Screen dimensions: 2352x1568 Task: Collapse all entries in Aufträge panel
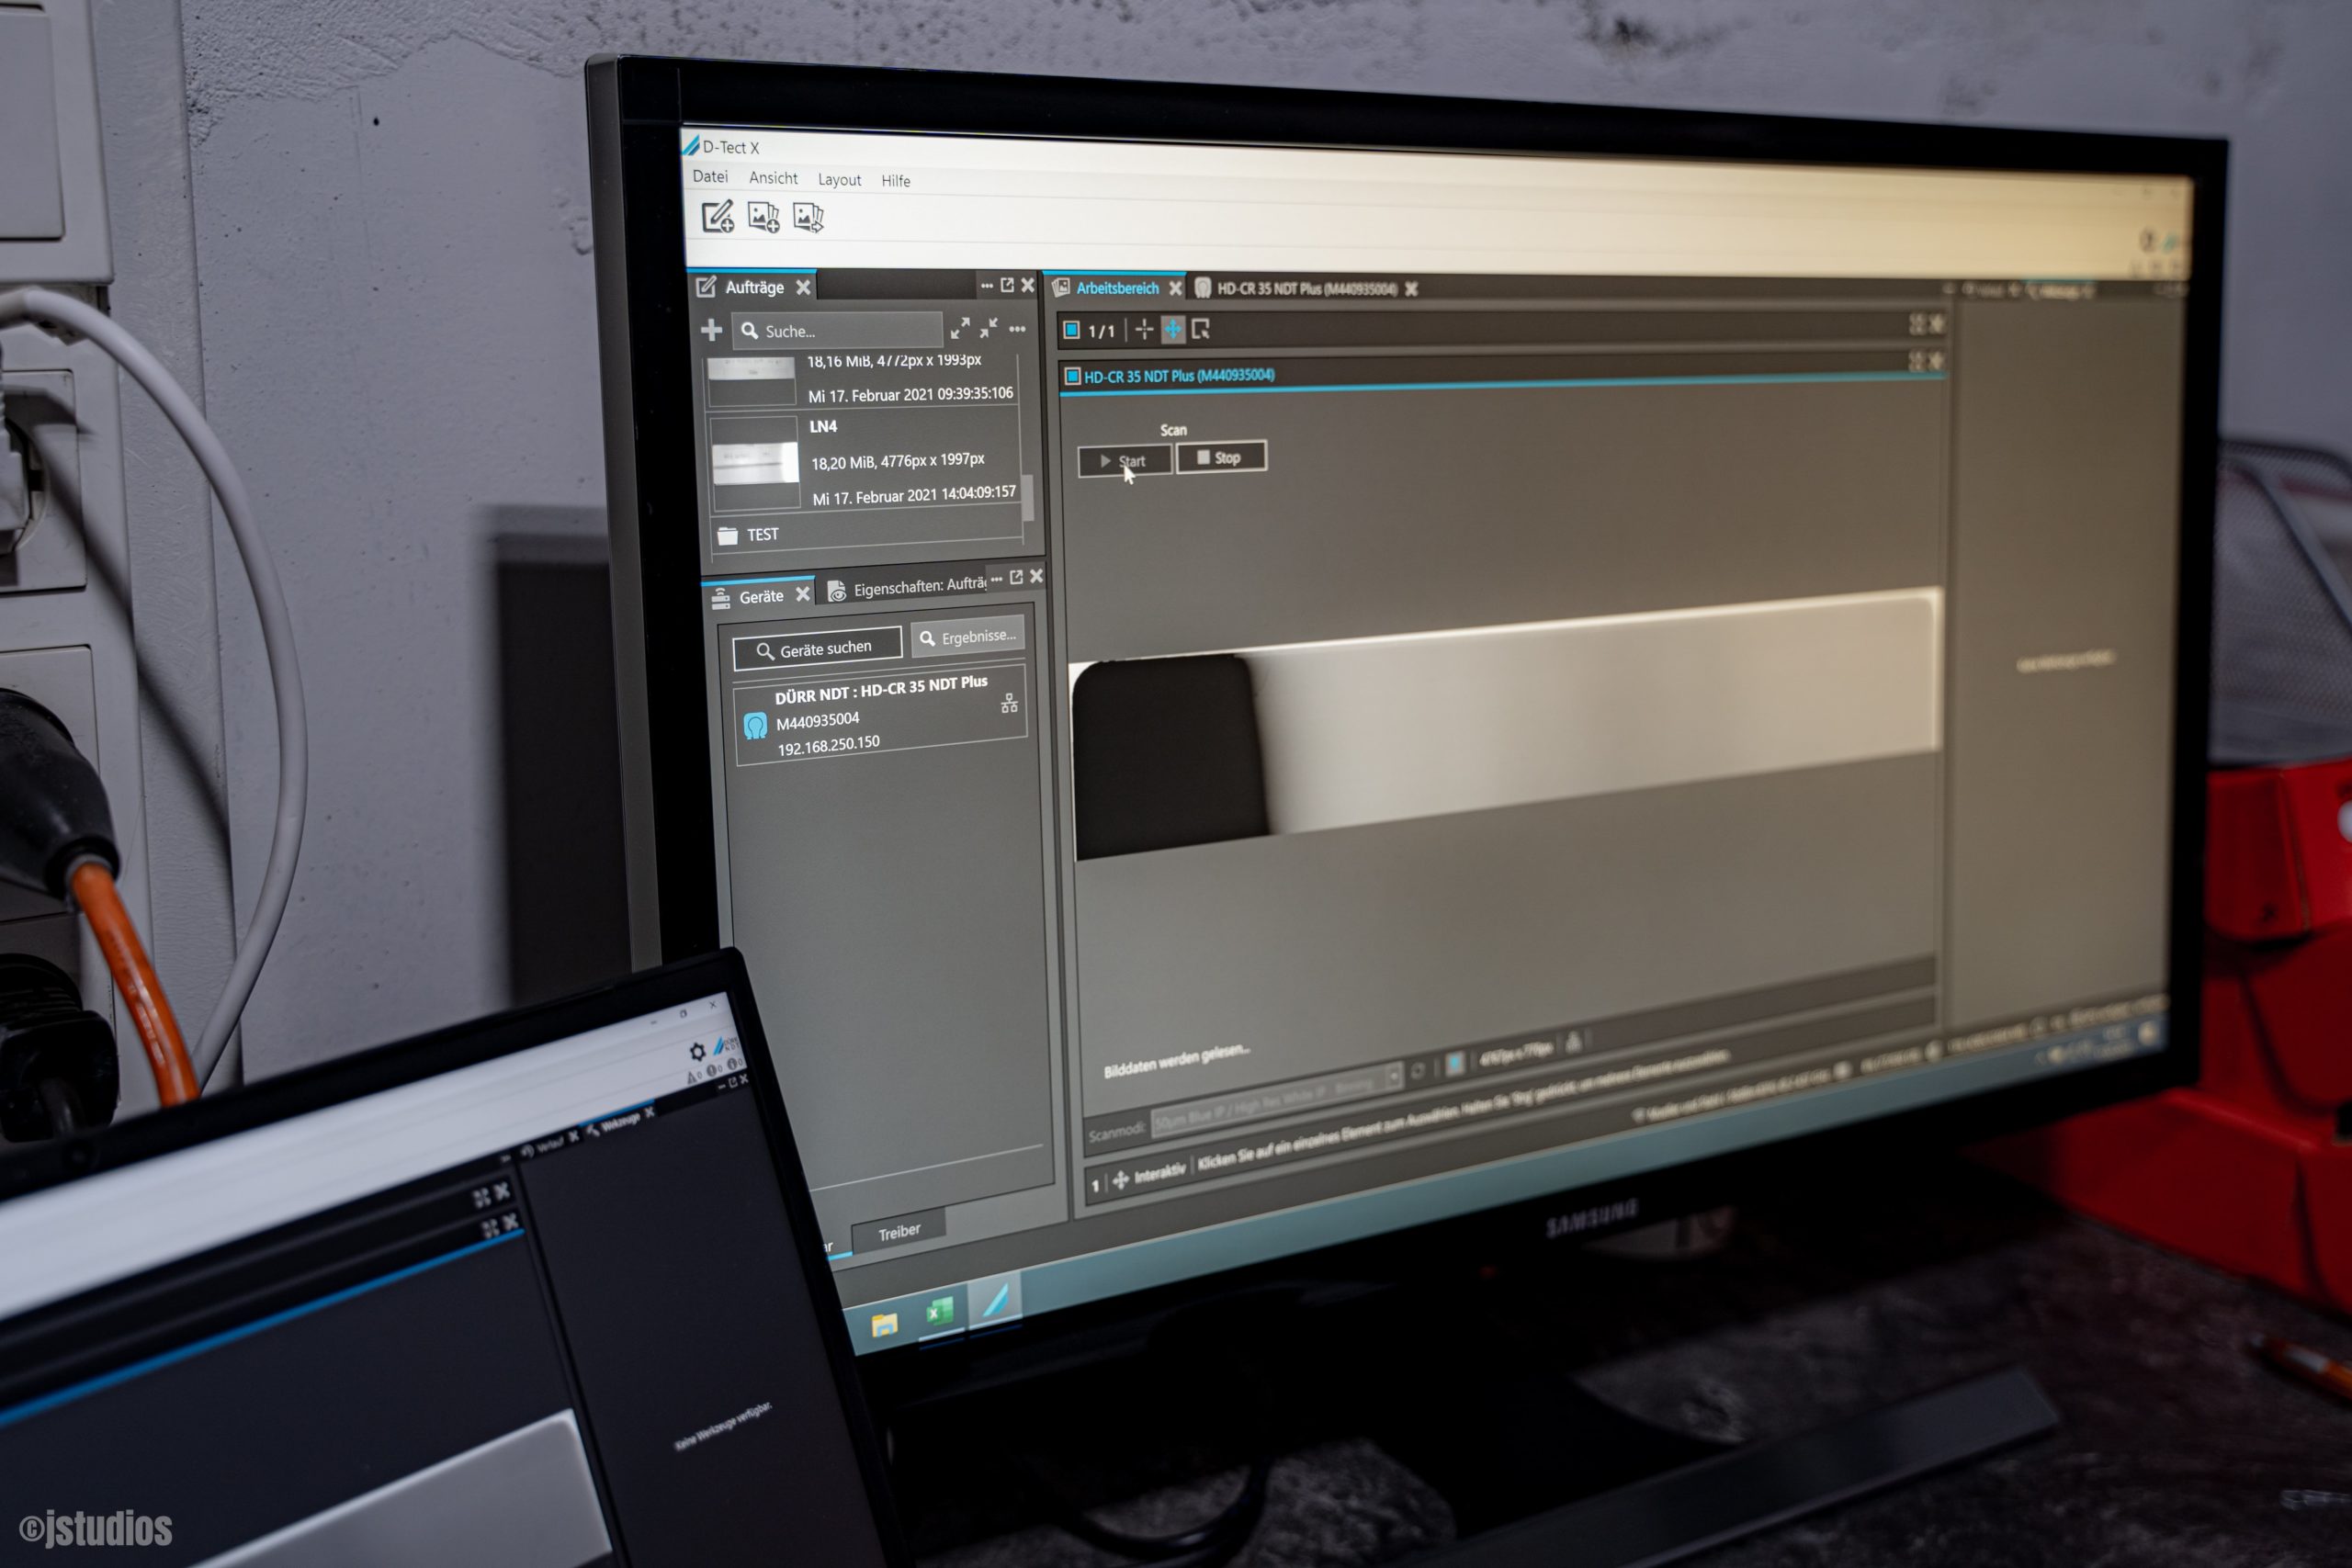click(x=989, y=328)
